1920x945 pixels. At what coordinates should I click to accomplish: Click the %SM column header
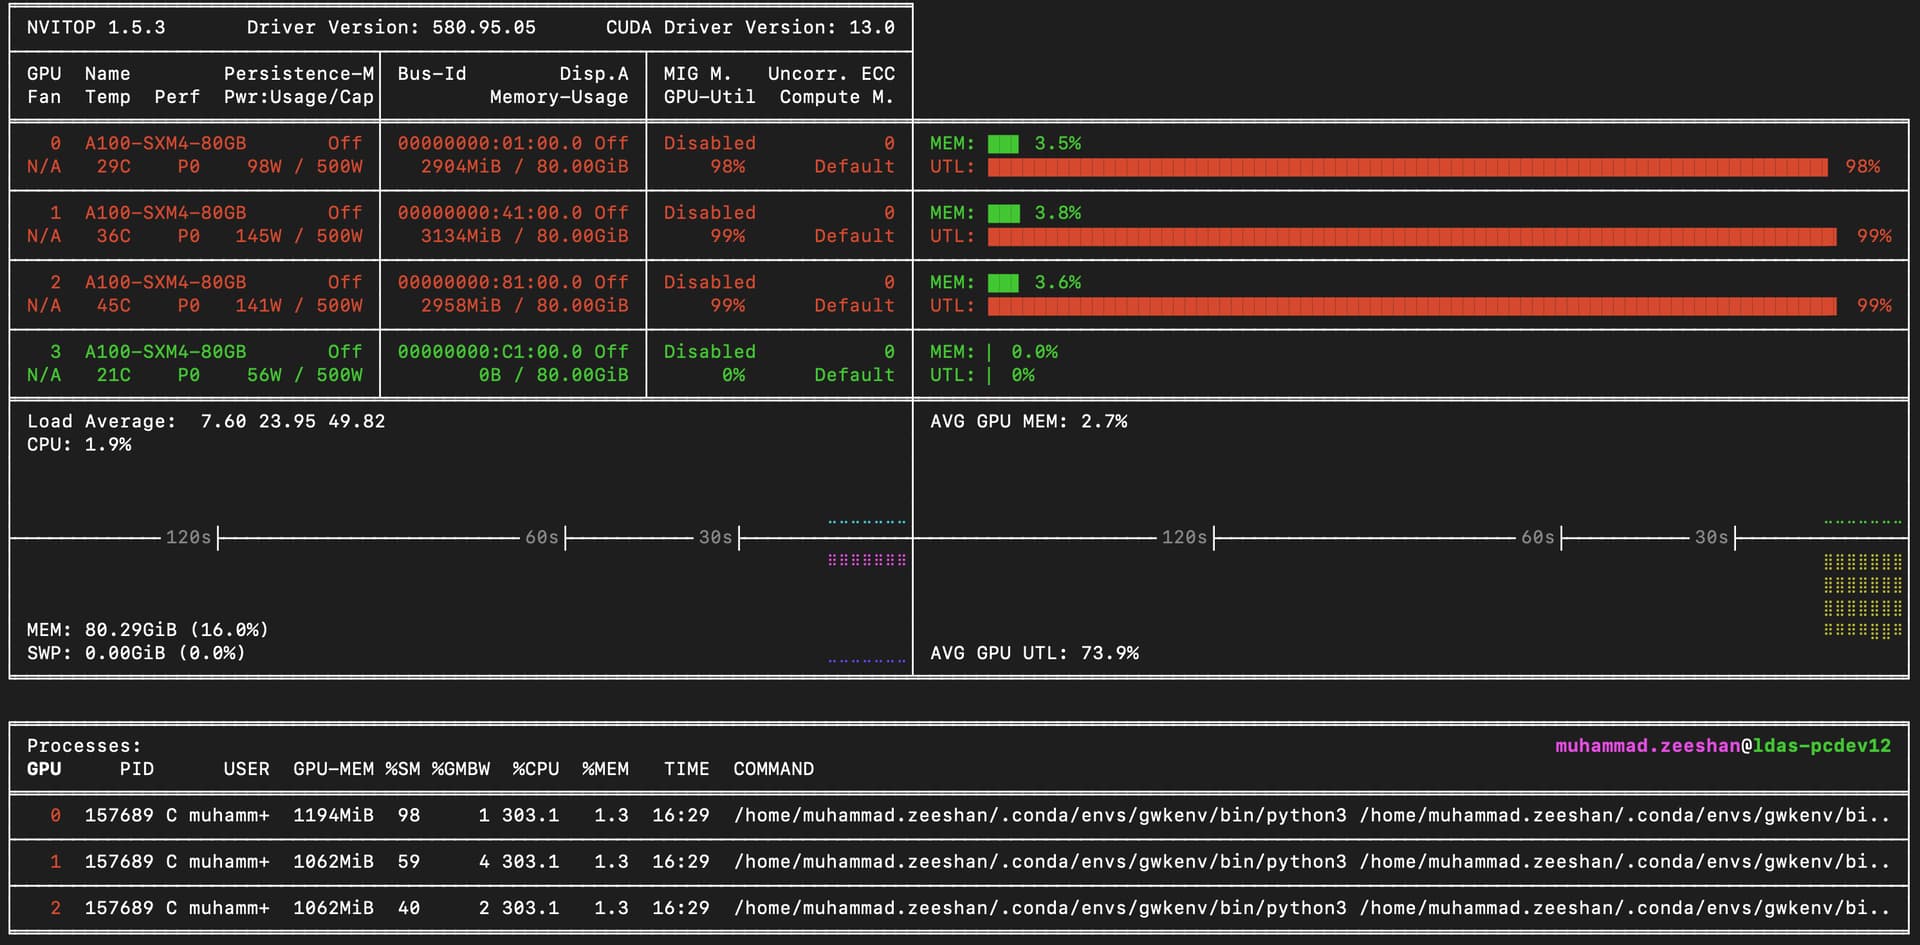pos(403,769)
